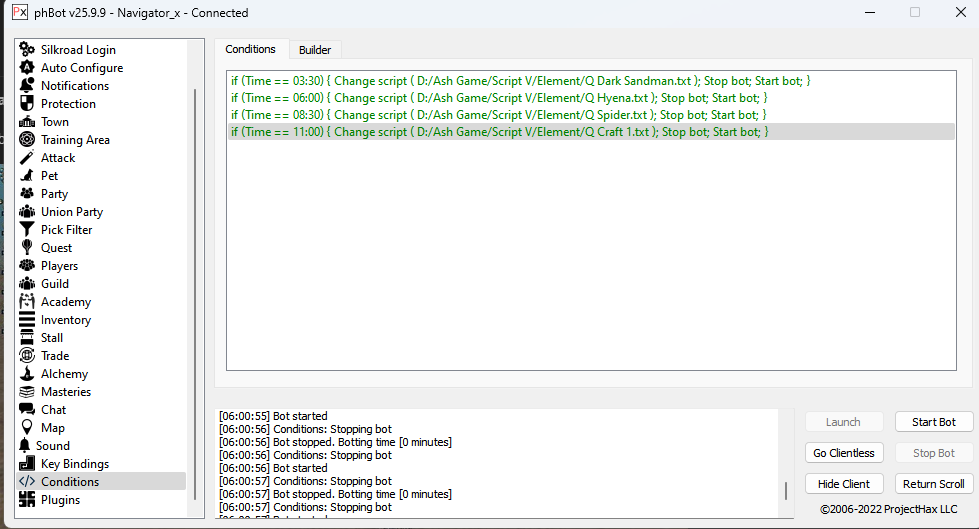
Task: Select the 08:30 Spider script condition
Action: point(499,115)
